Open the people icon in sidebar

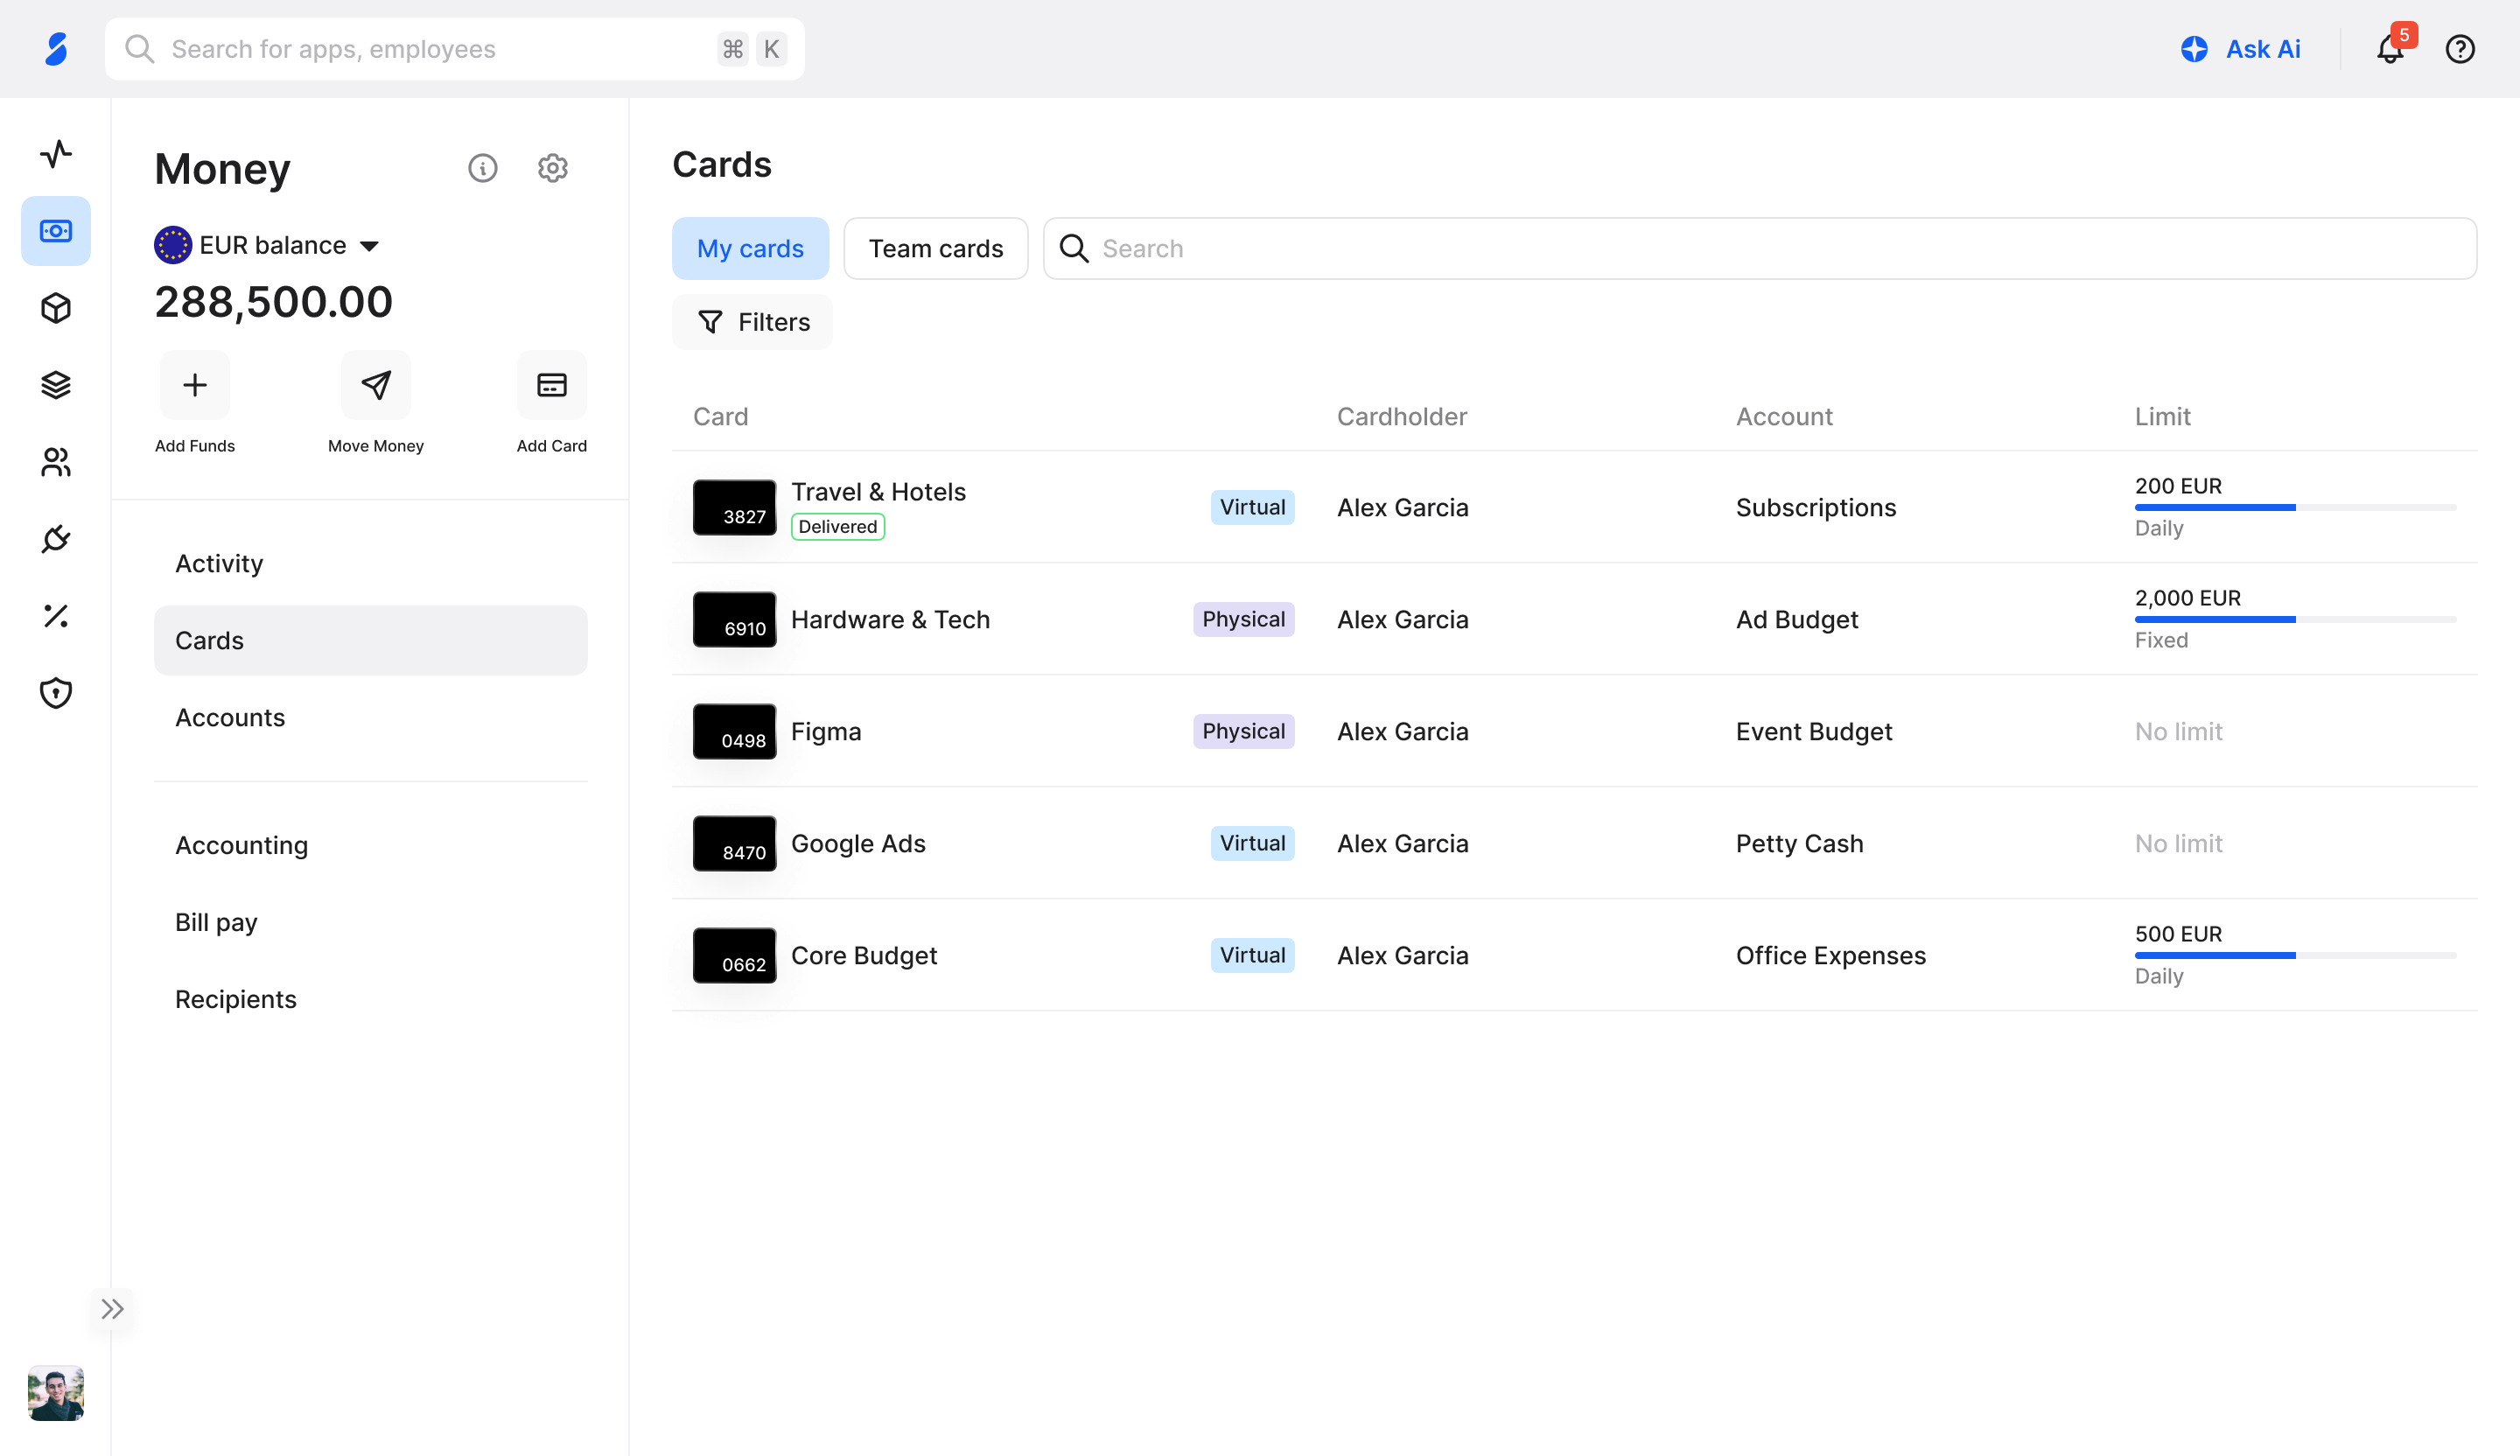(x=56, y=462)
